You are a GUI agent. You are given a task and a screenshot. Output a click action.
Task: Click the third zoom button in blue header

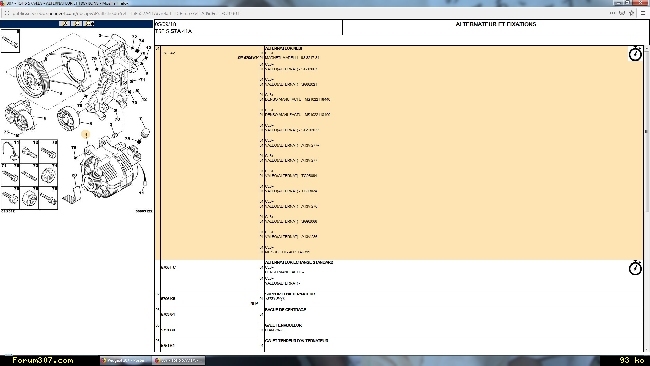click(x=89, y=24)
